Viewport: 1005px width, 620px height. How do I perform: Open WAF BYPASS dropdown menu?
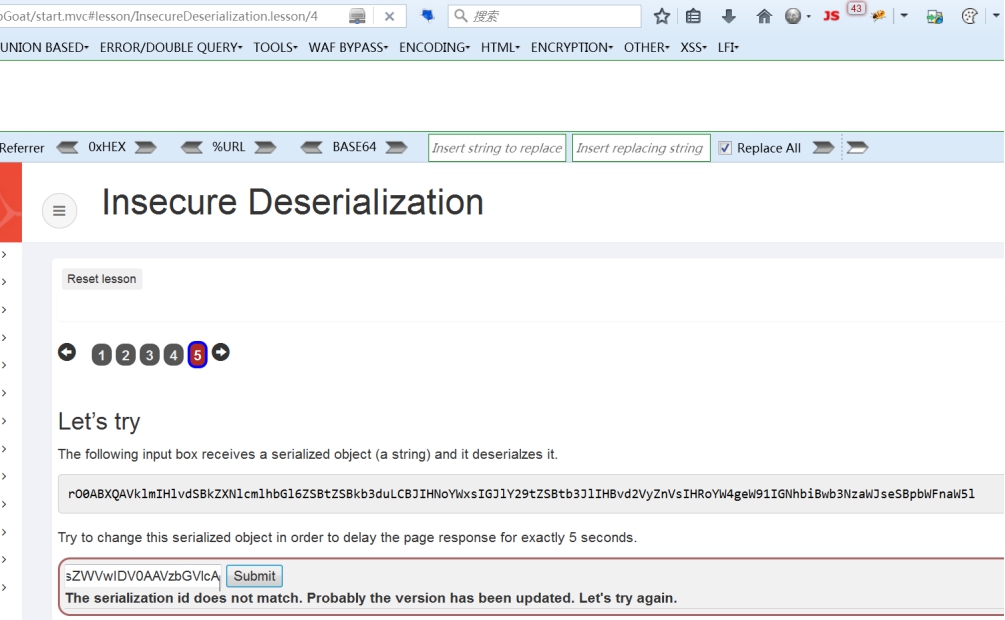tap(348, 47)
